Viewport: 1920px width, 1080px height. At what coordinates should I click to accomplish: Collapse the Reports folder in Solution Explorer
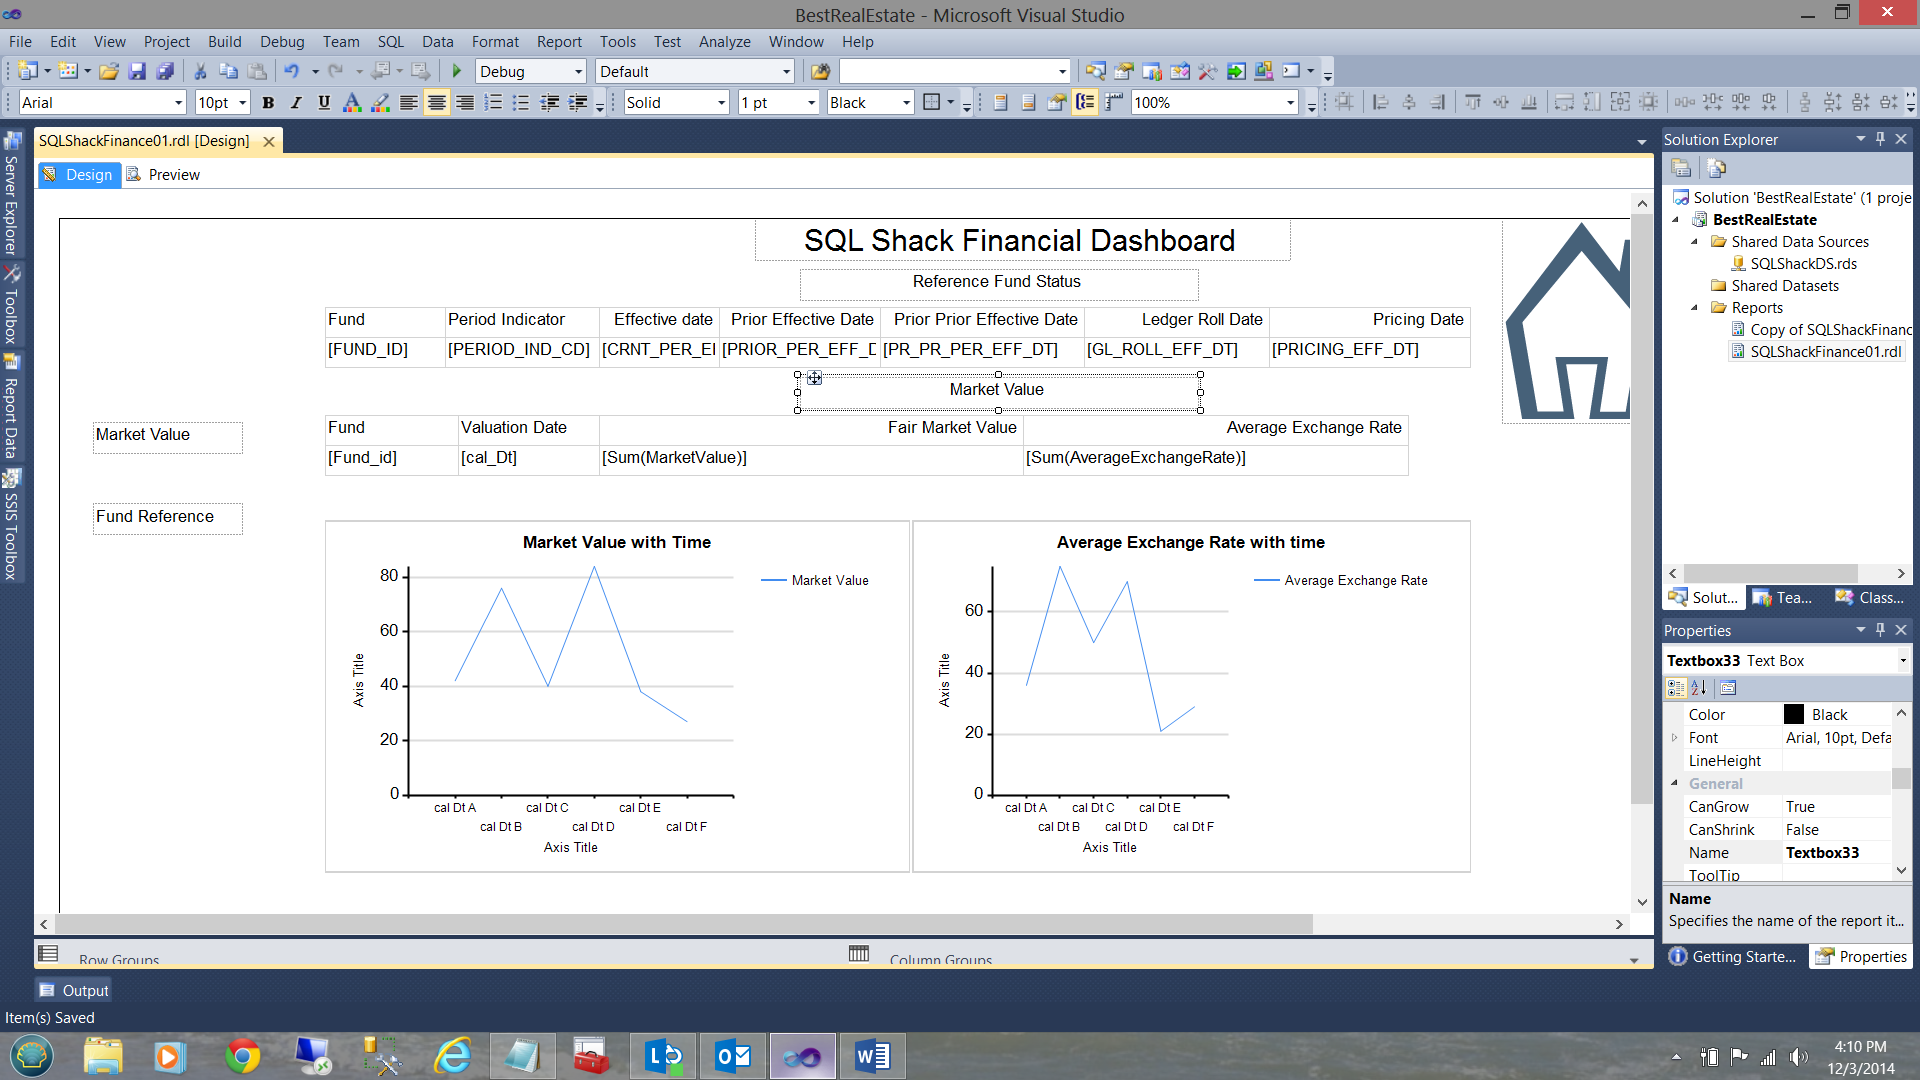point(1694,308)
